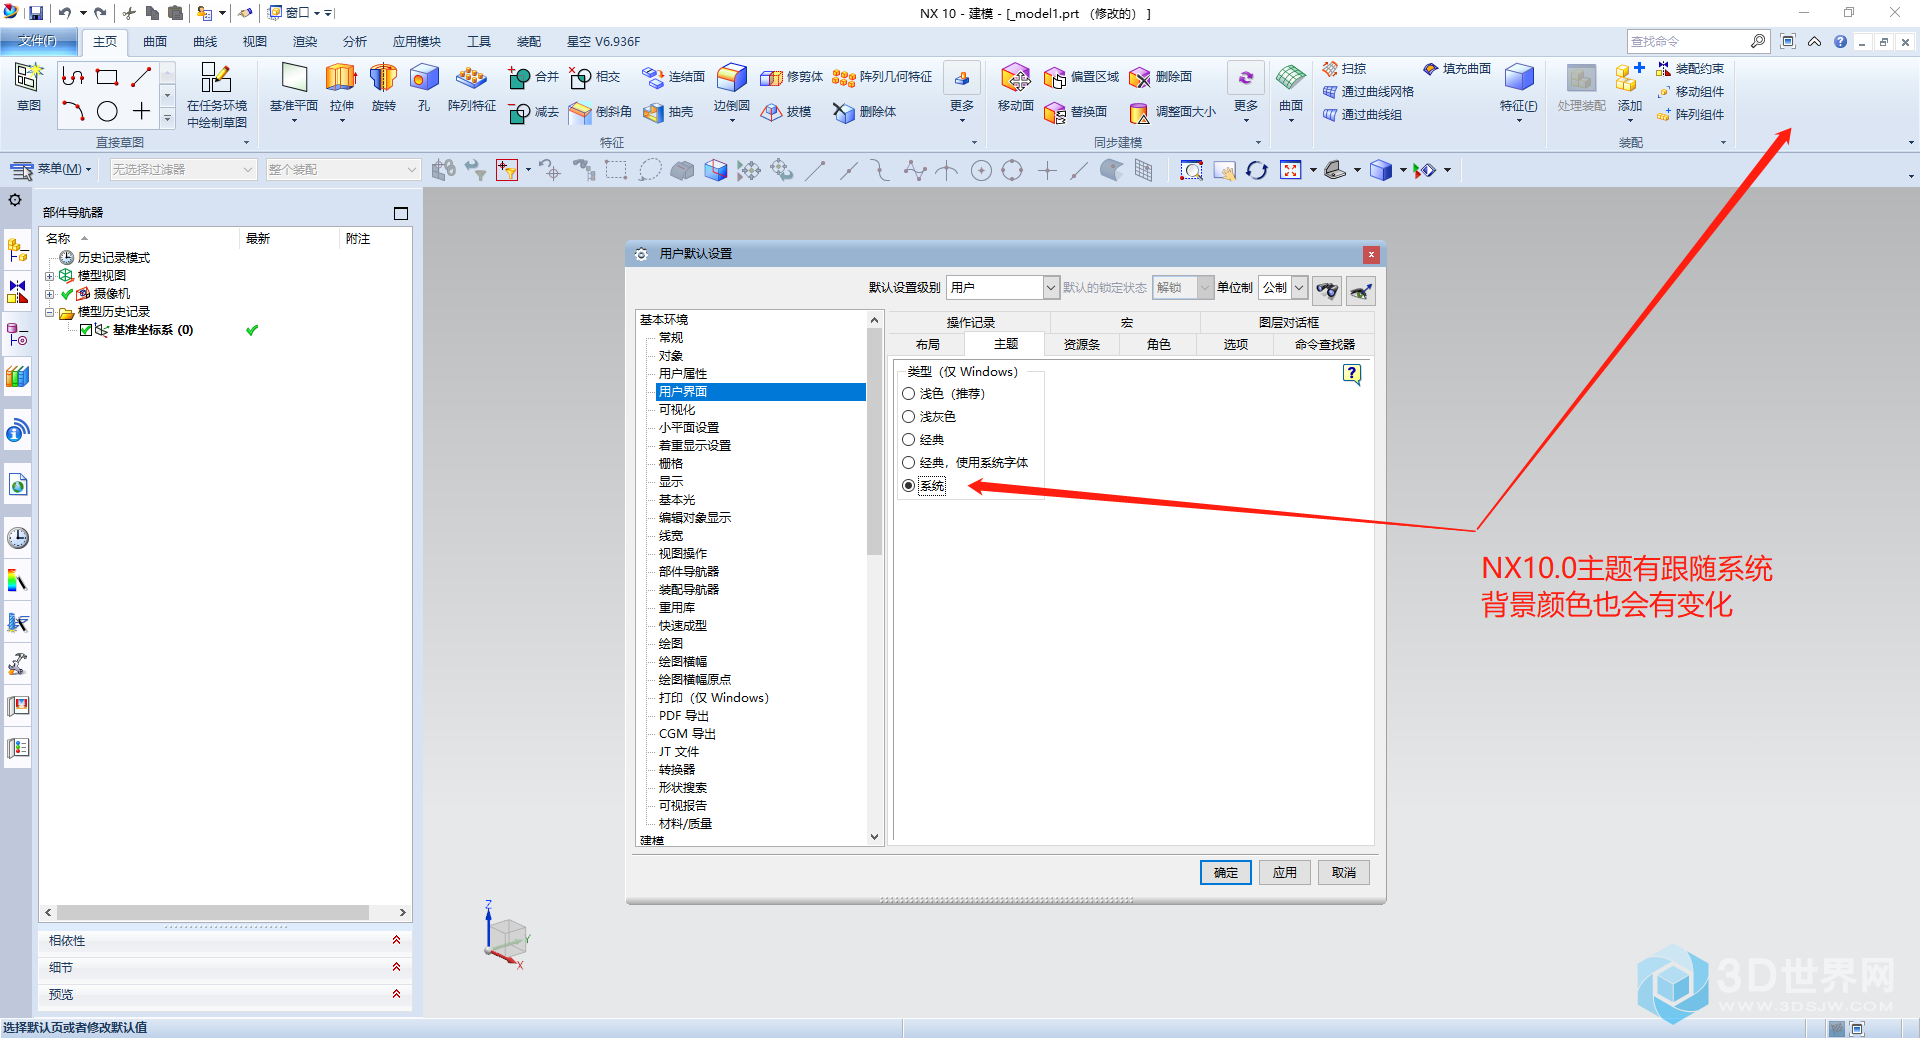The image size is (1920, 1038).
Task: Close the 用户默认设置 dialog
Action: point(1371,255)
